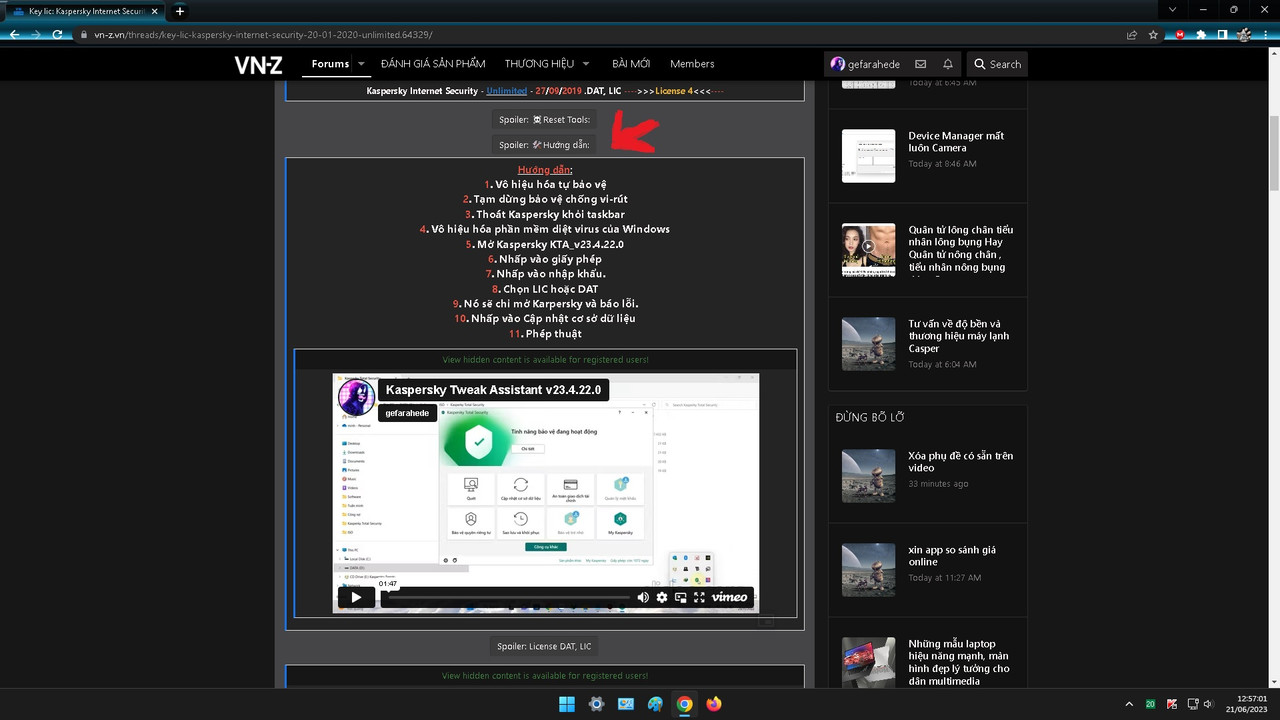Open the Chrome Extensions puzzle icon
This screenshot has width=1280, height=720.
[x=1201, y=34]
